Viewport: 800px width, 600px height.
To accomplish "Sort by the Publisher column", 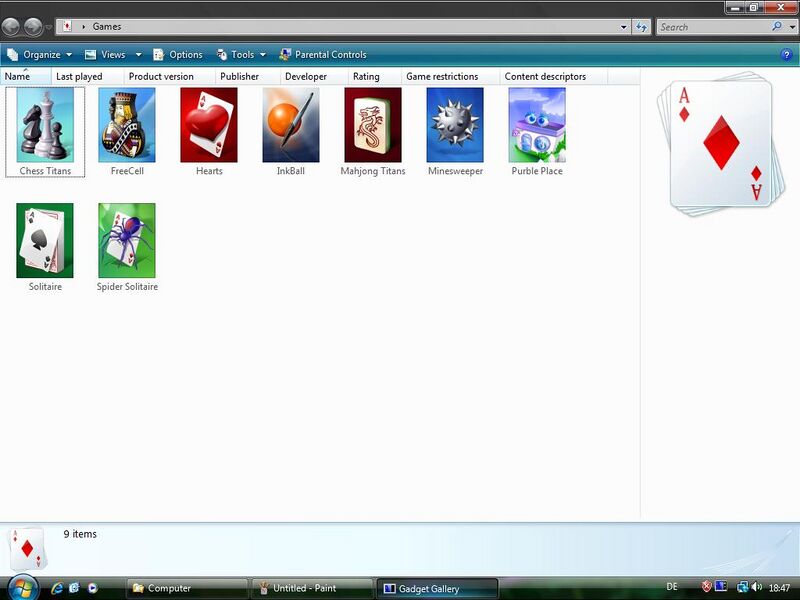I will pyautogui.click(x=248, y=77).
